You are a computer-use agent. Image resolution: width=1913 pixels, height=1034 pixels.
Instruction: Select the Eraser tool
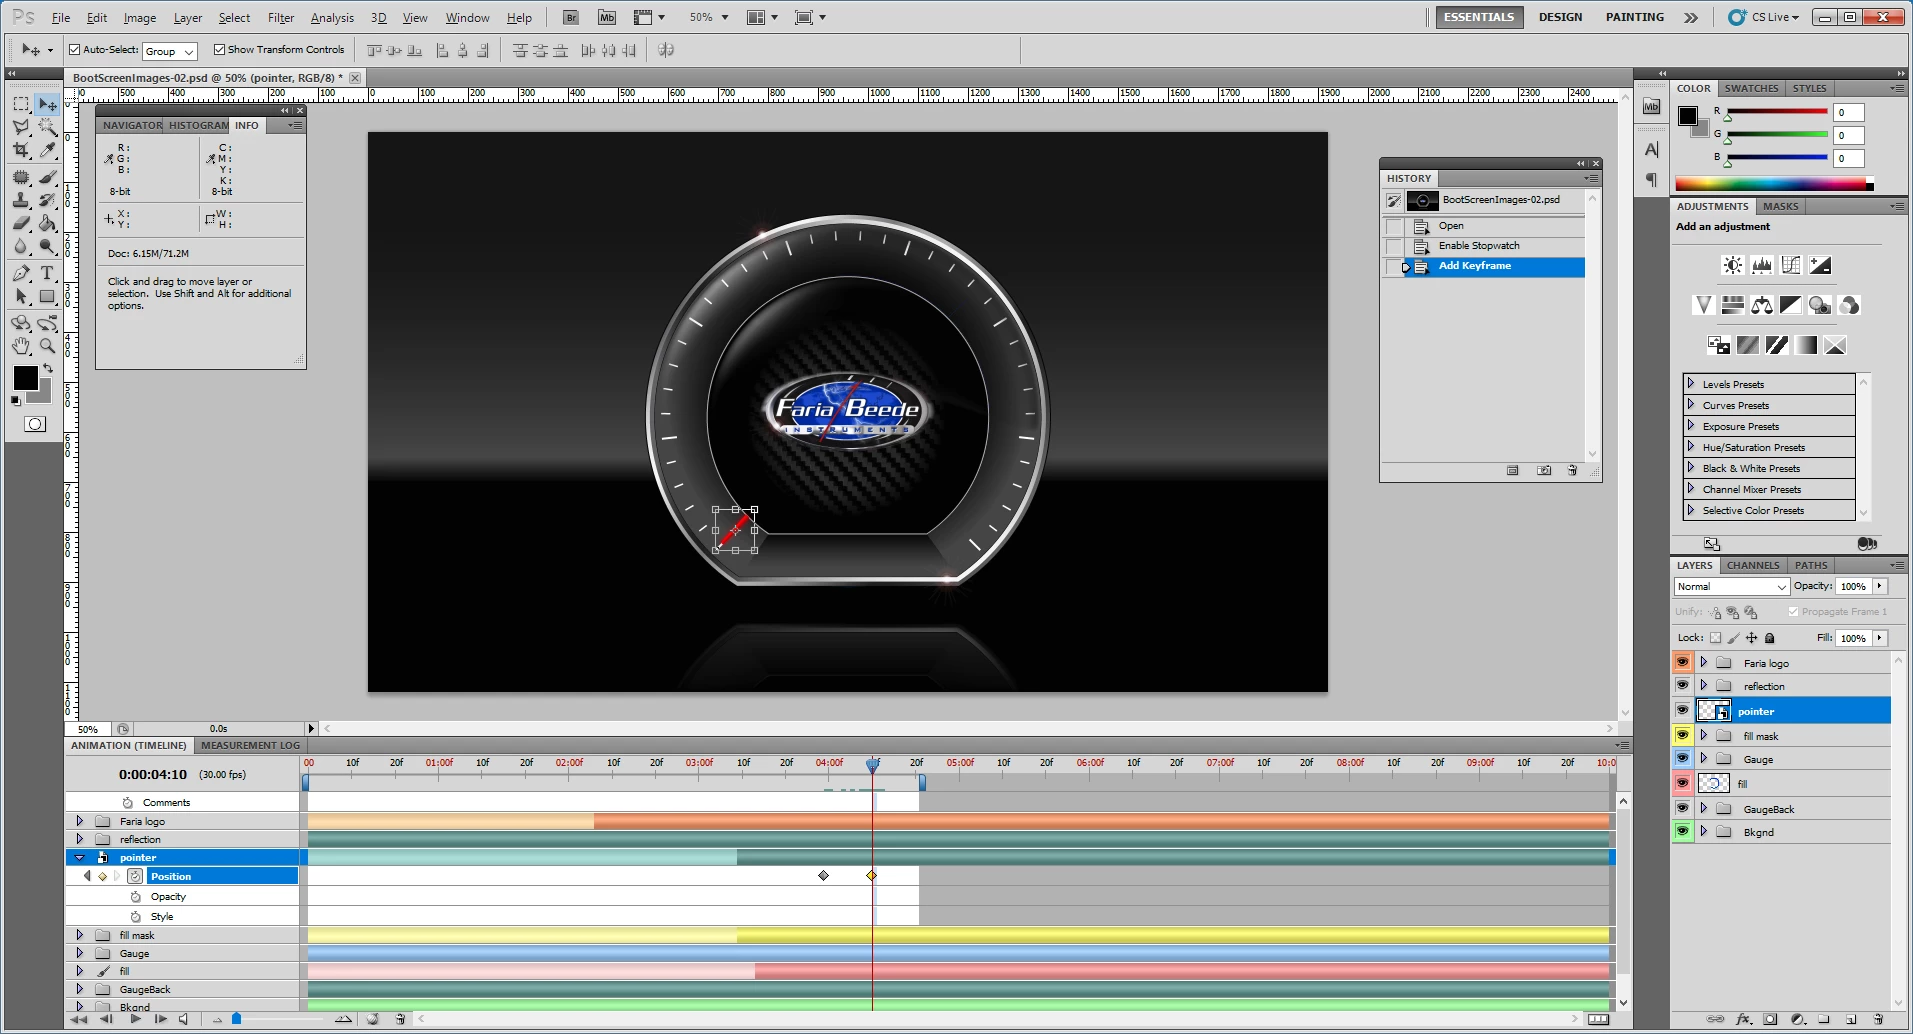pos(21,223)
